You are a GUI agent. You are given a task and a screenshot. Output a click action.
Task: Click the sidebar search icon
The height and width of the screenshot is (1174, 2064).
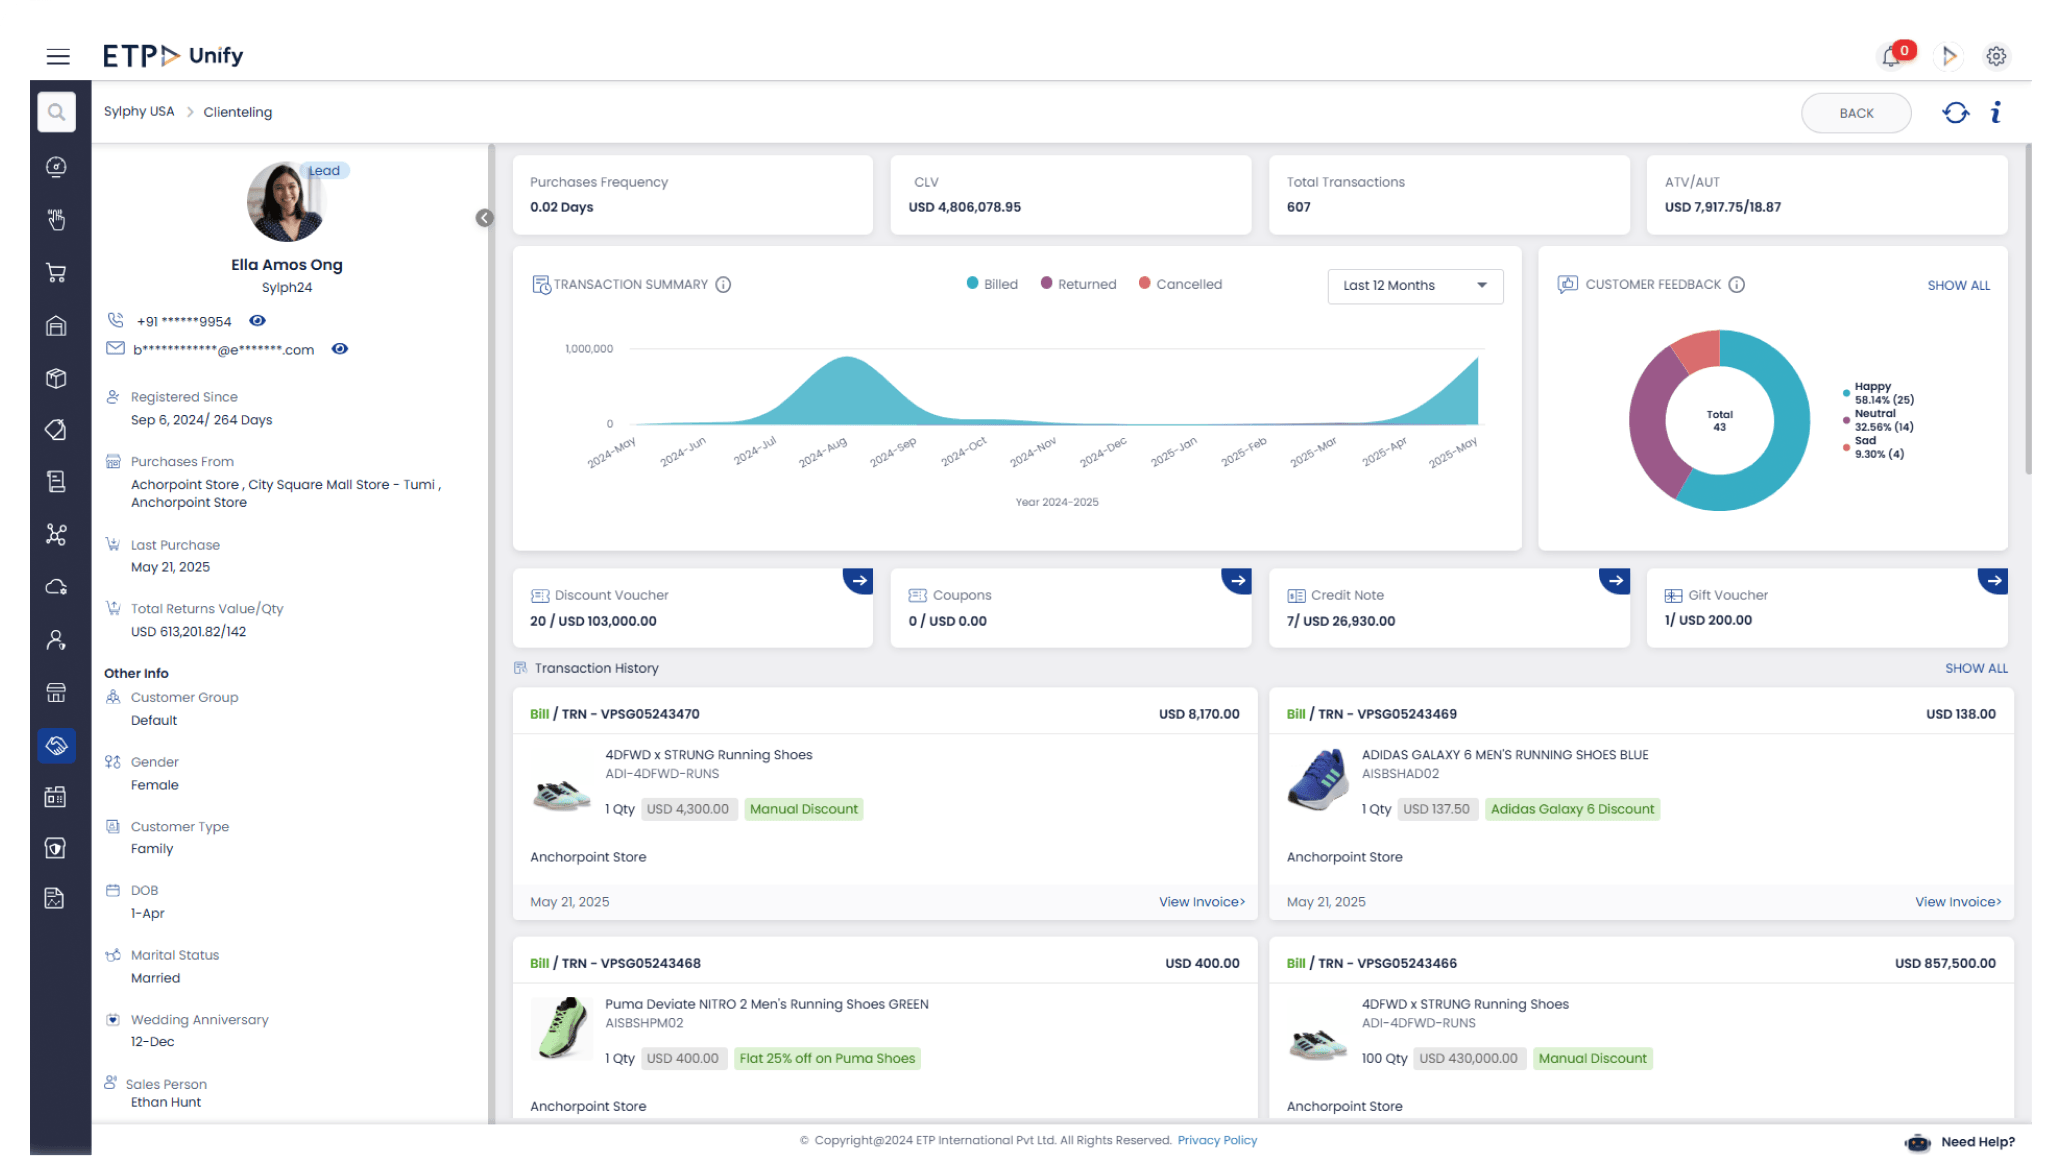pos(56,112)
